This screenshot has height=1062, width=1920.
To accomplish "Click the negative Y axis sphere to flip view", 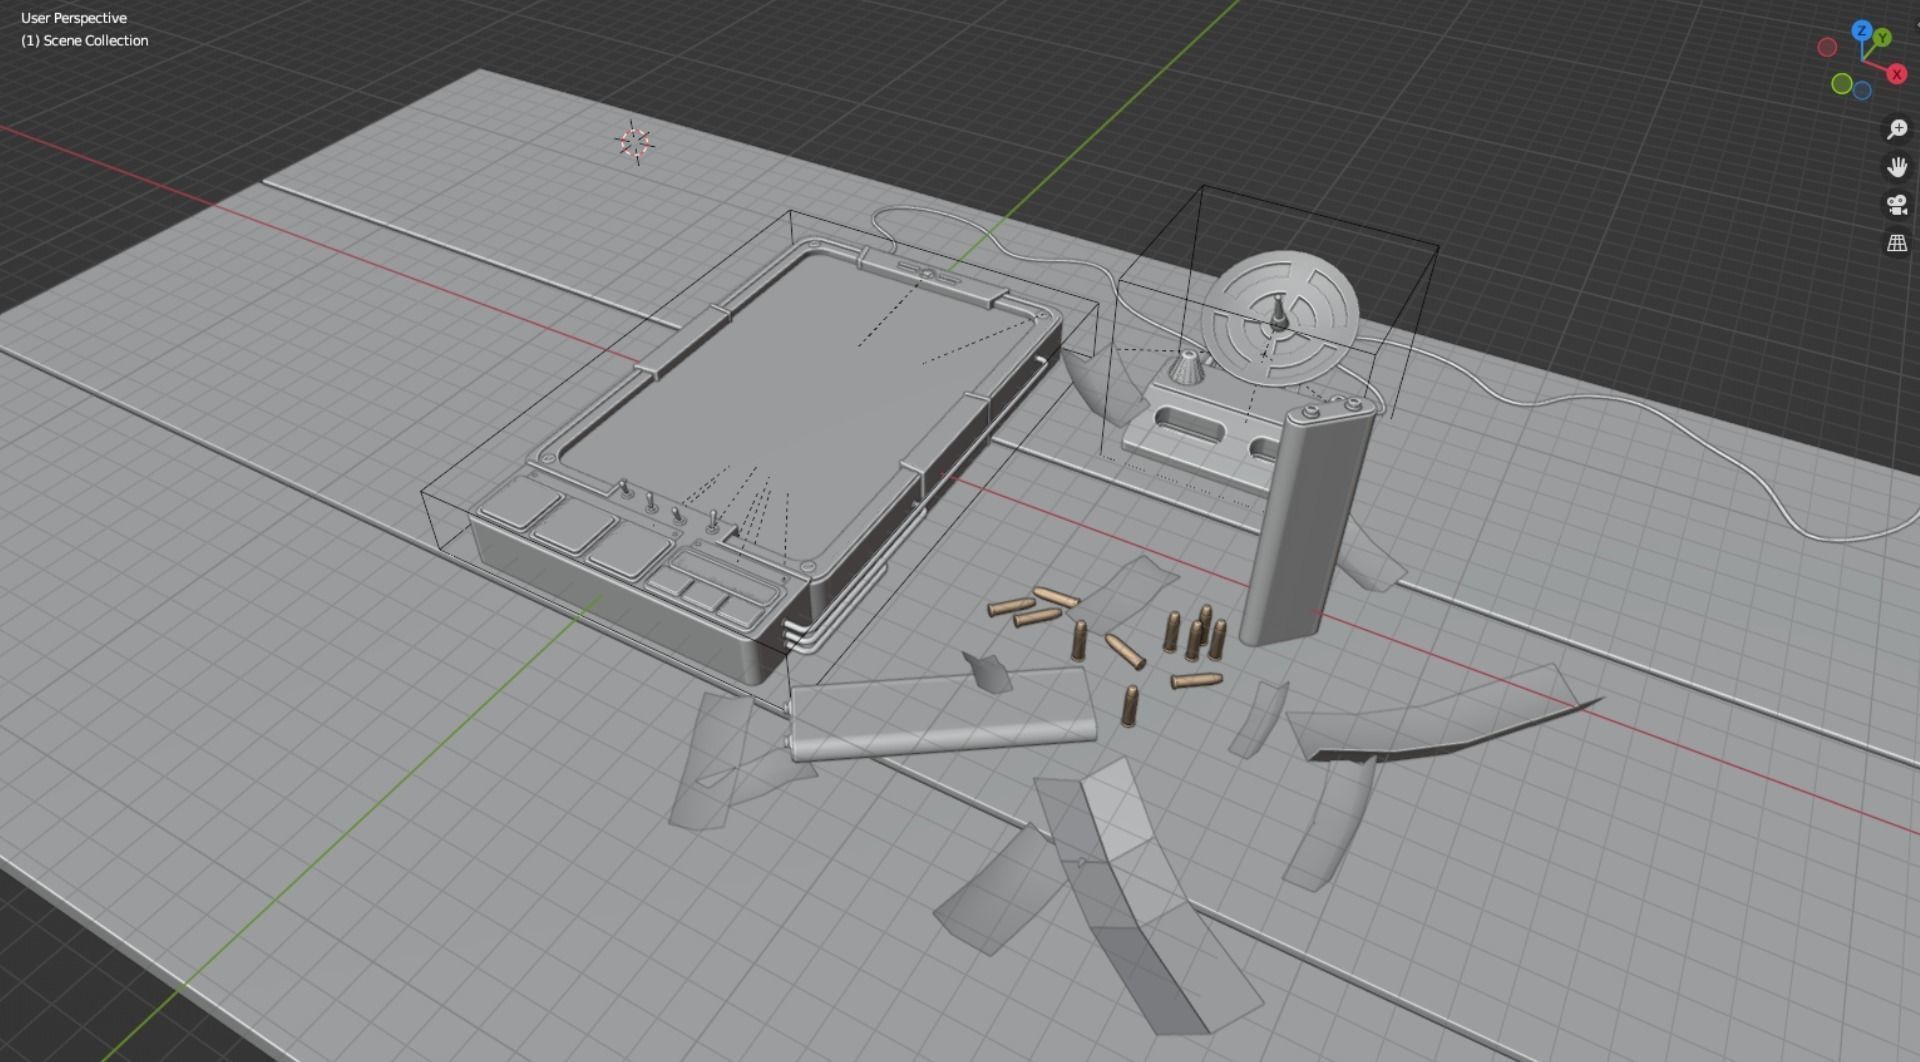I will 1842,84.
